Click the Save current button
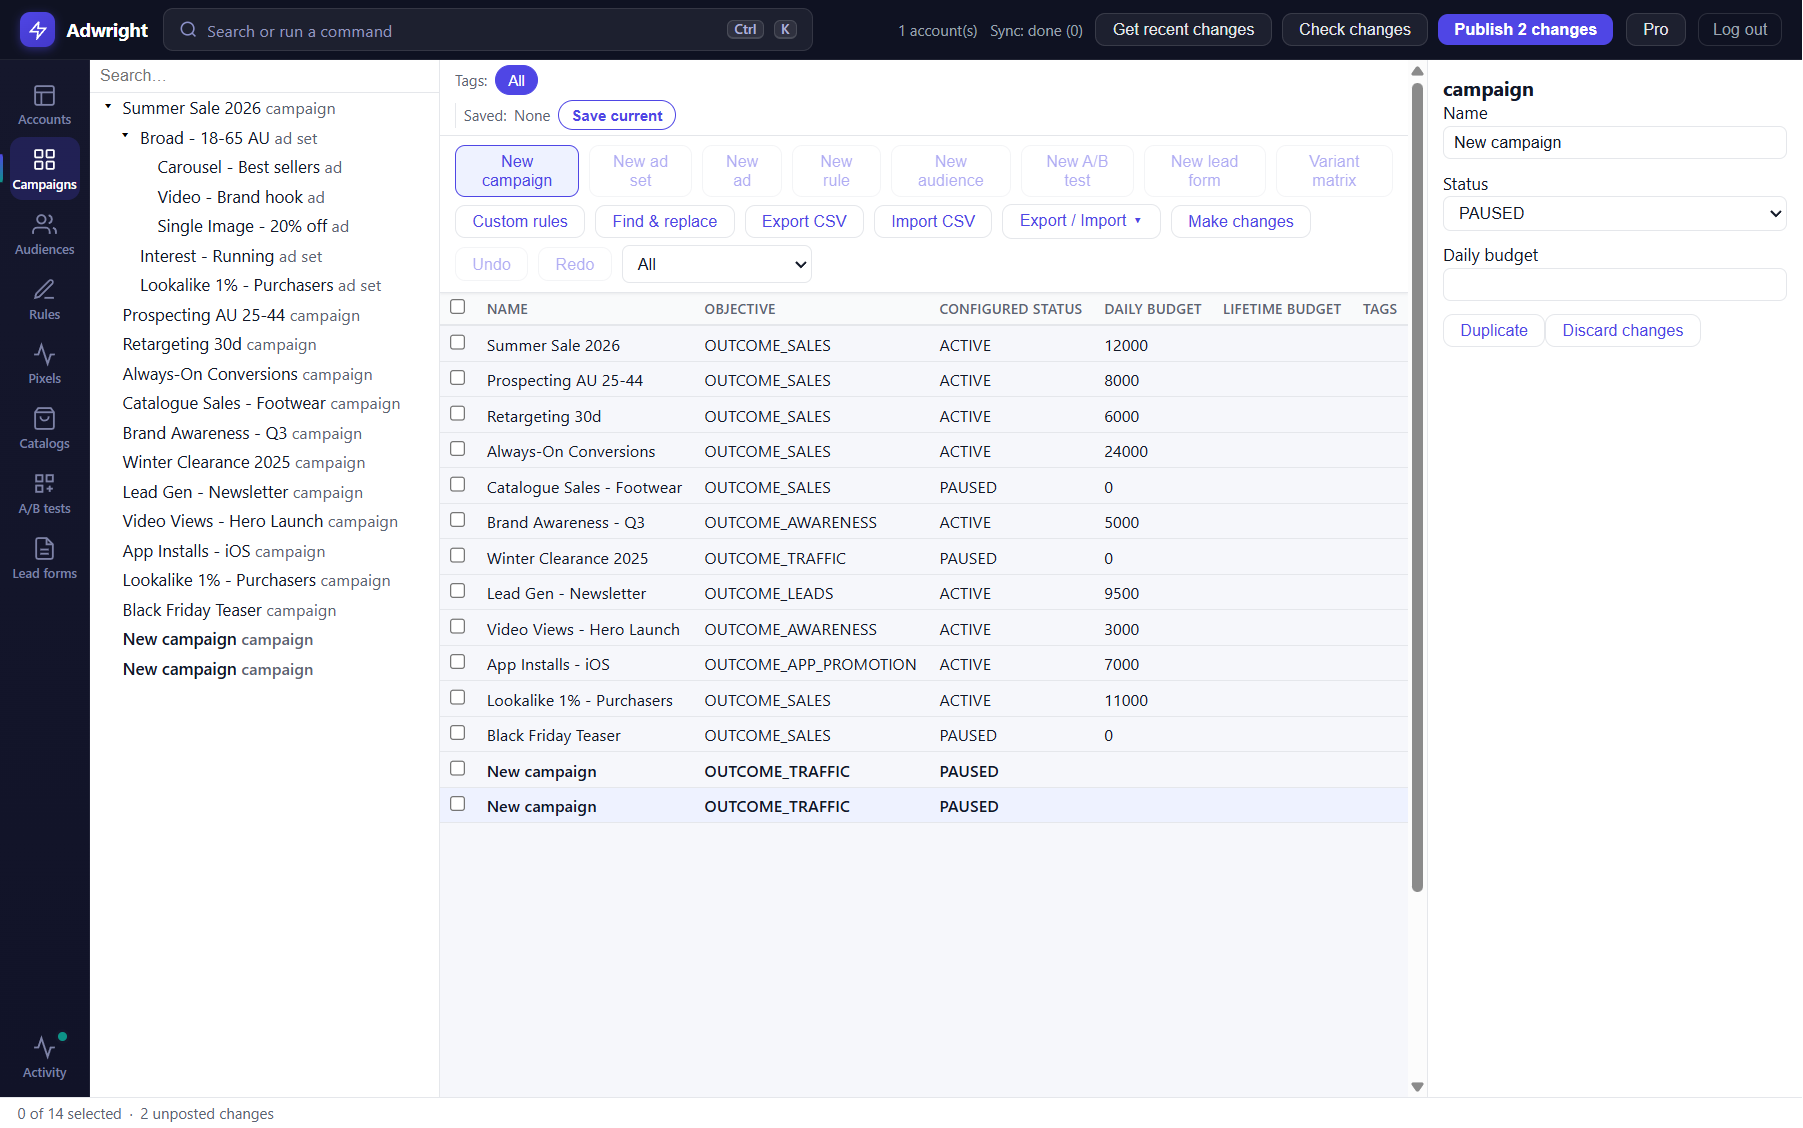The width and height of the screenshot is (1803, 1128). (617, 116)
